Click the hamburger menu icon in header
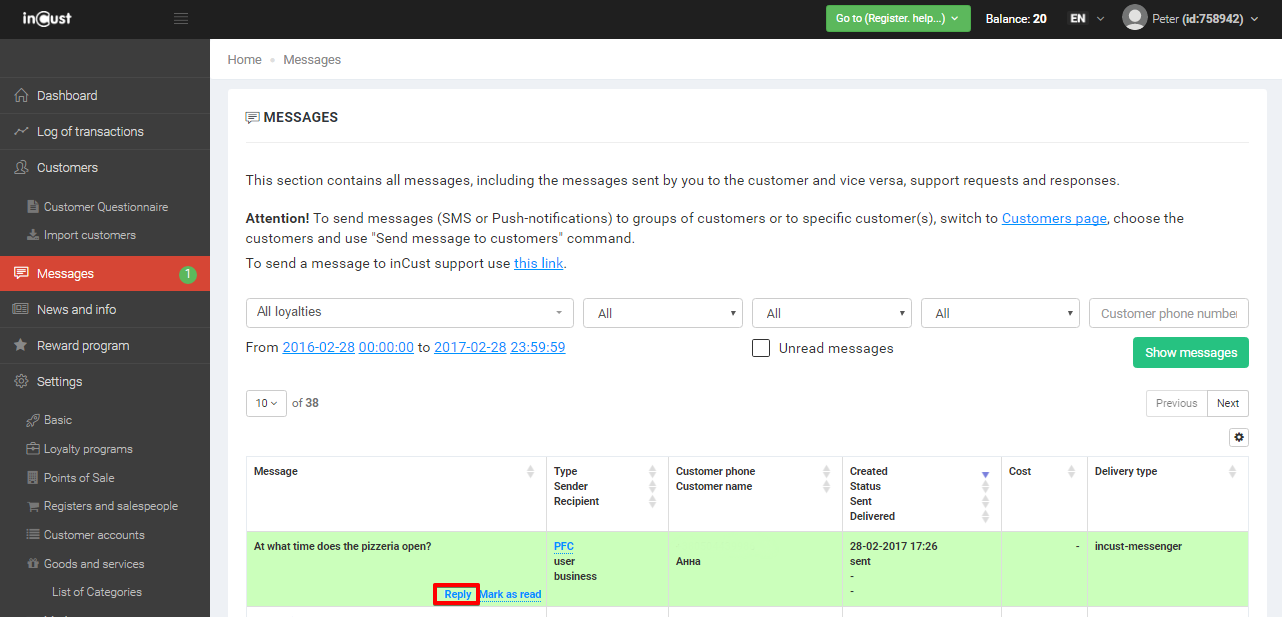Screen dimensions: 1282x617 click(x=181, y=18)
